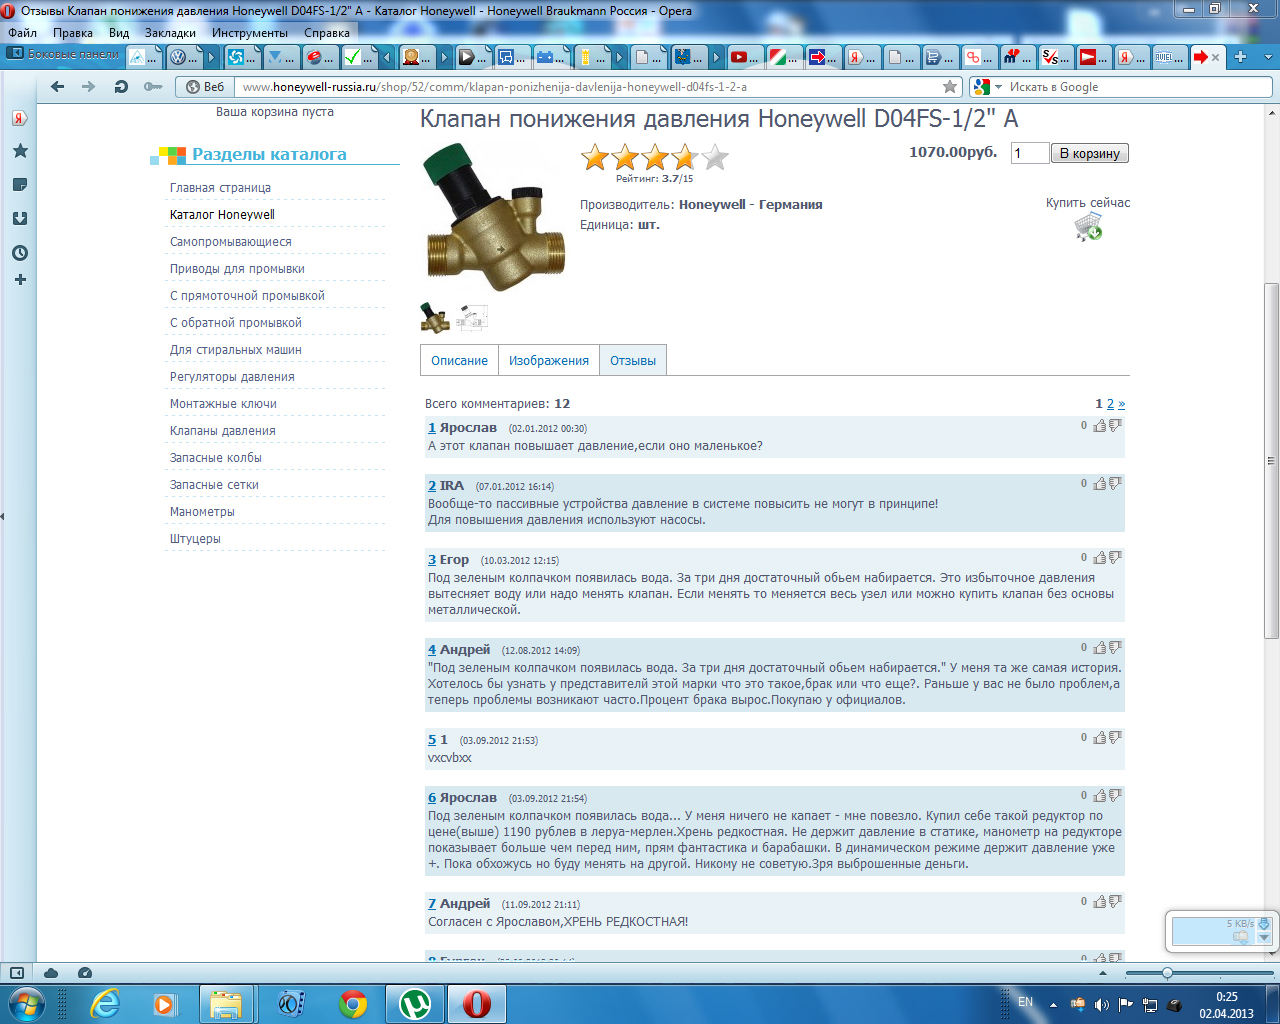
Task: Open the Opera Link cloud icon in the status bar
Action: pyautogui.click(x=51, y=973)
